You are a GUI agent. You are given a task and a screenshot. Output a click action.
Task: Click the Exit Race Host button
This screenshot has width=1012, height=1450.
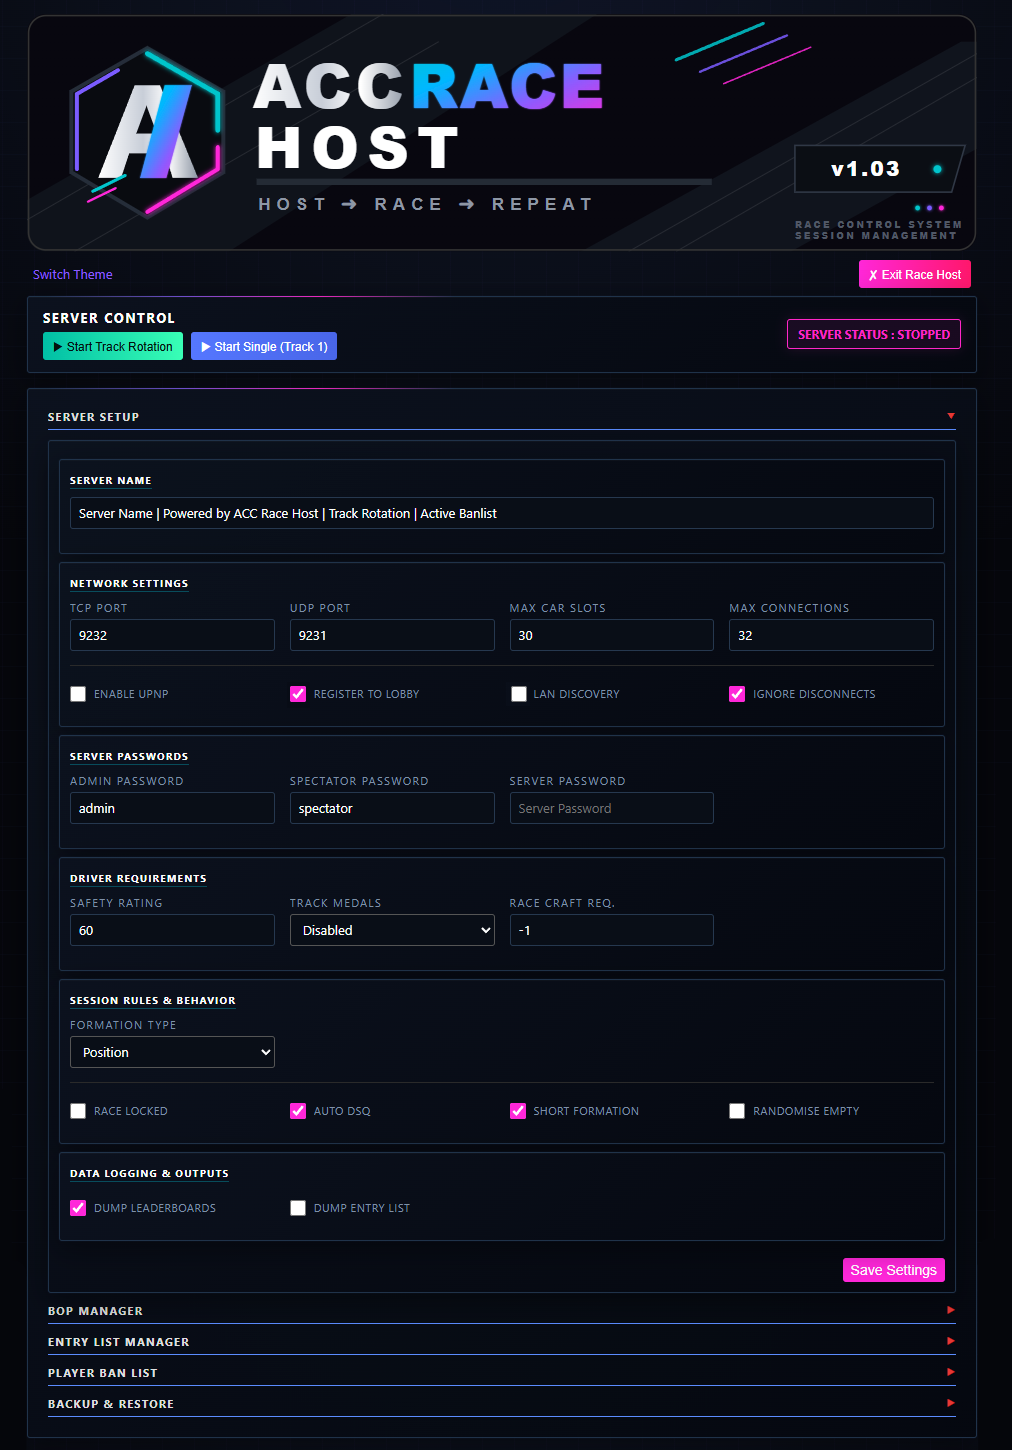tap(915, 274)
